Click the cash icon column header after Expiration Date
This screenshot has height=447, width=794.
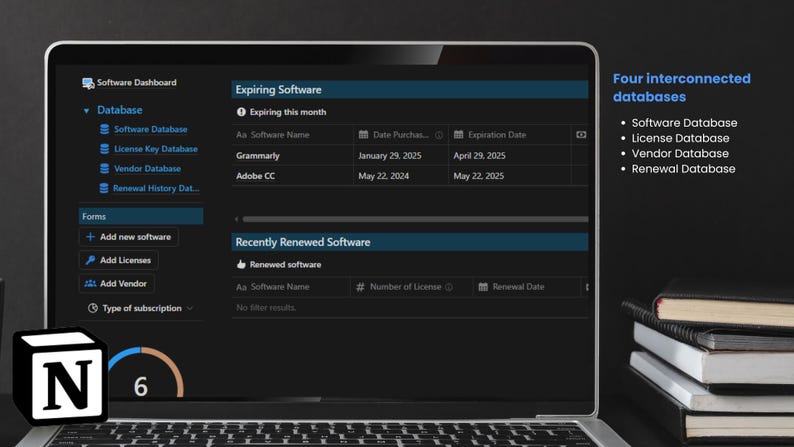tap(581, 135)
